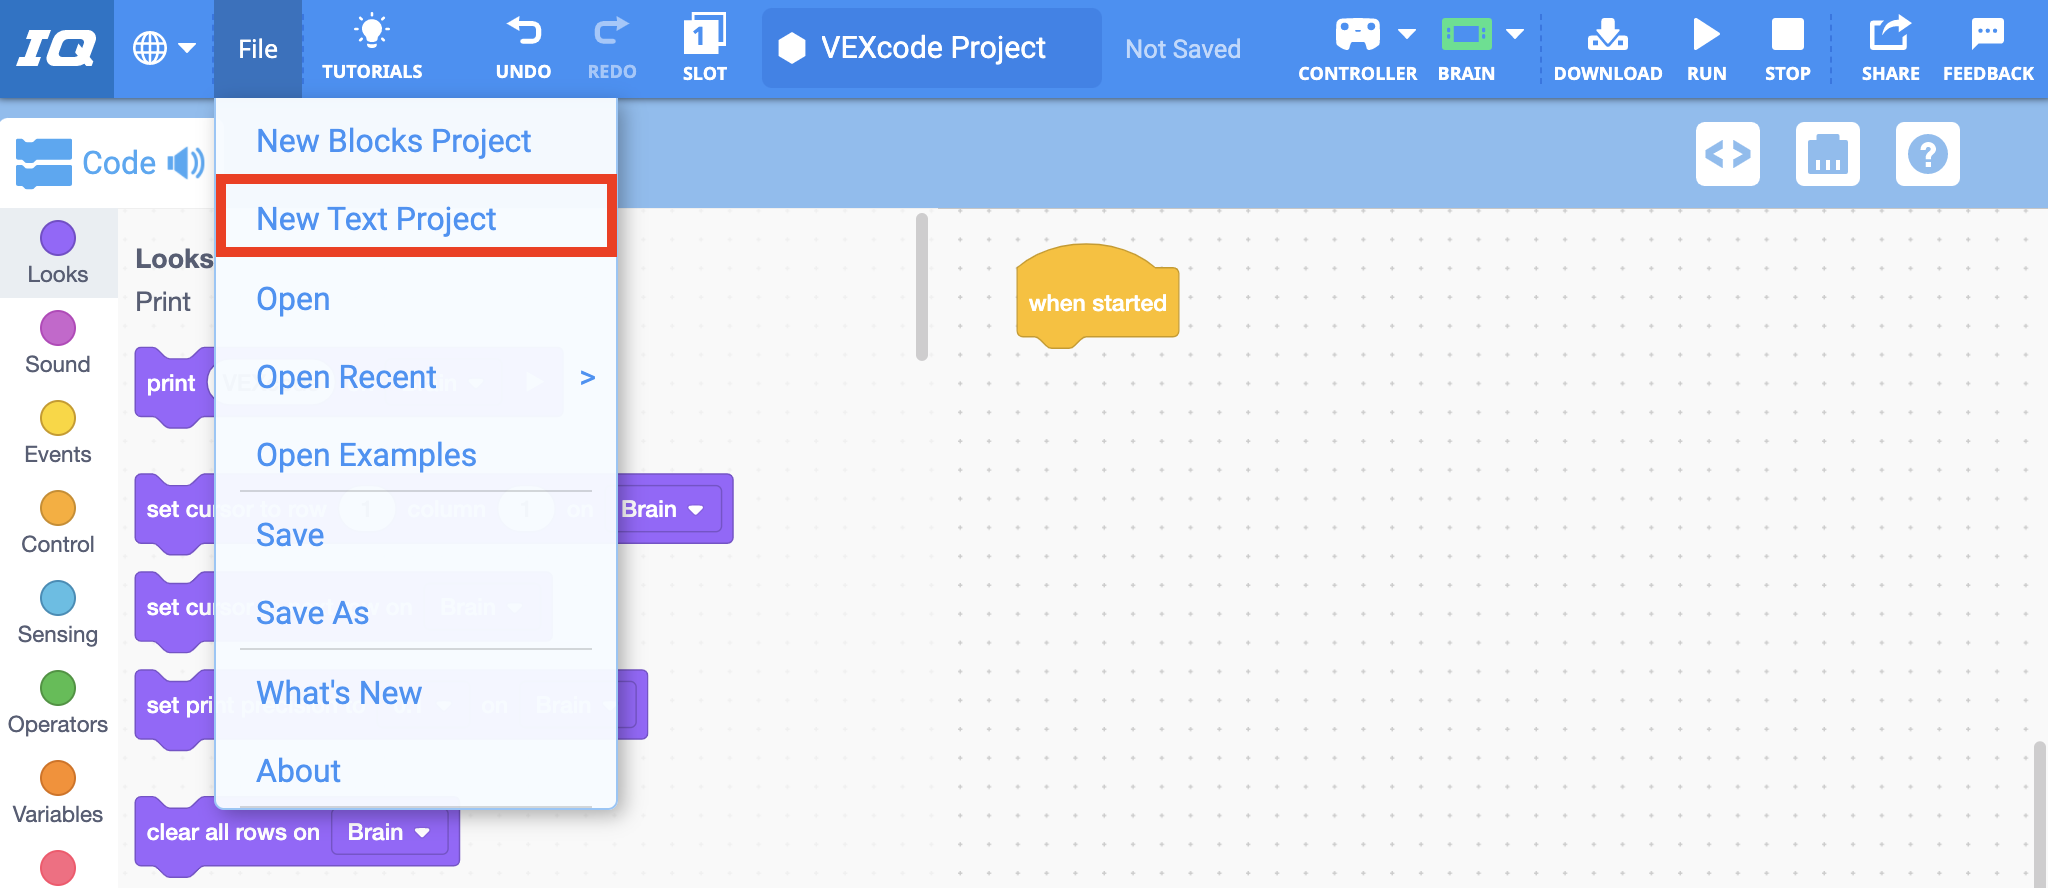Open the Brain dropdown in clear all rows block
The height and width of the screenshot is (888, 2048).
(388, 832)
